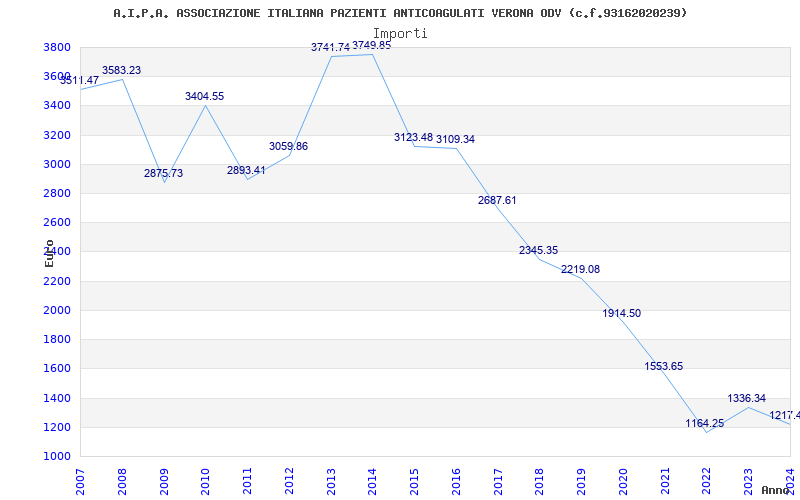The image size is (800, 500).
Task: Click the data label 3404.55
Action: point(205,96)
